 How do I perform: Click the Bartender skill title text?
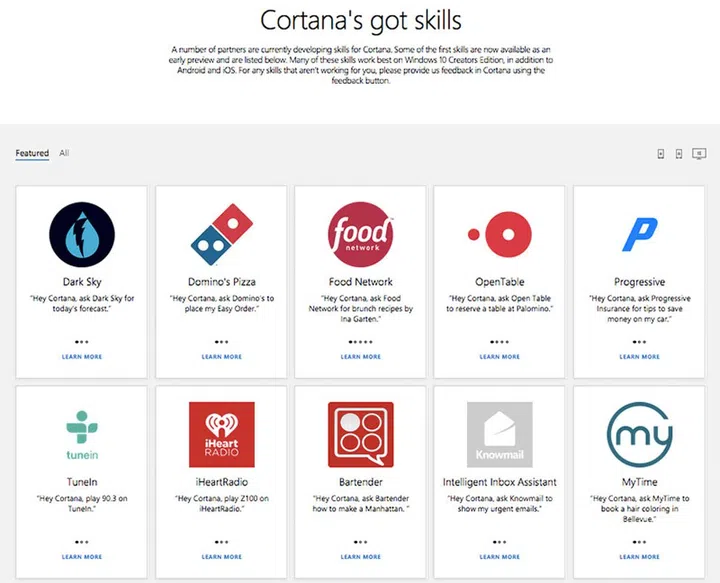pos(360,482)
